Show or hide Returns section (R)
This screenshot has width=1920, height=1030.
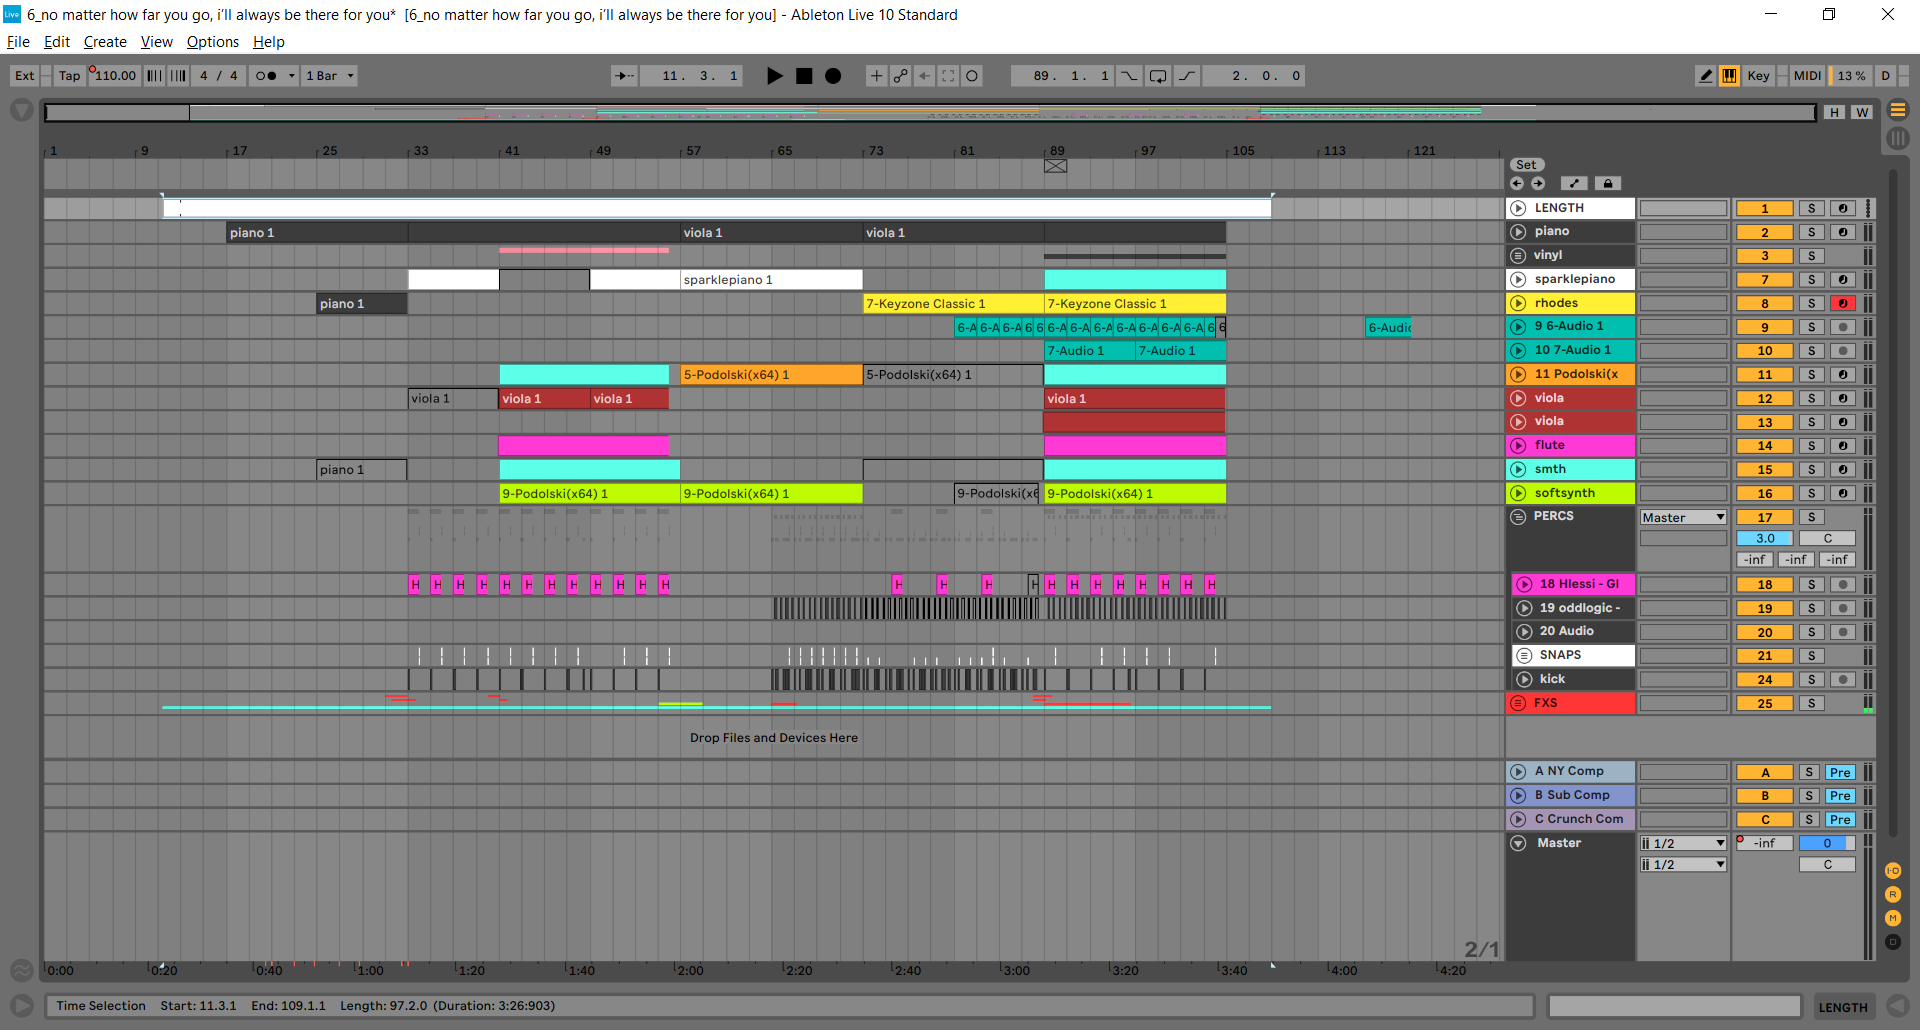(x=1893, y=895)
